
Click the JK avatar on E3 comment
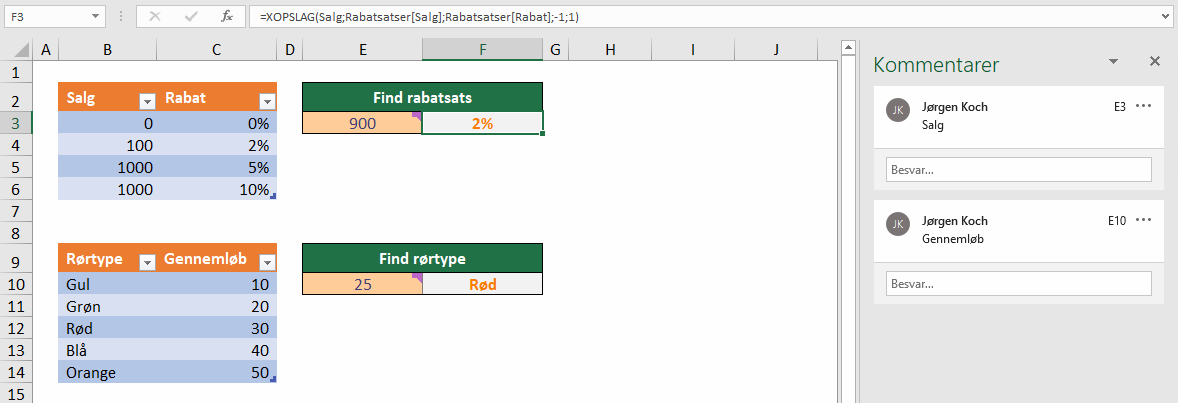pos(897,110)
